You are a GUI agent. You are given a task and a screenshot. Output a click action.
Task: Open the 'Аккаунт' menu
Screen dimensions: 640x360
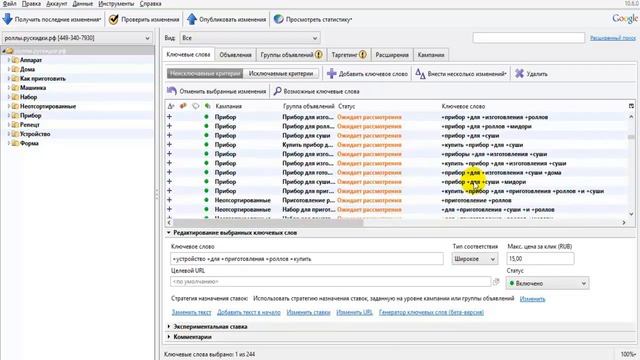click(56, 4)
